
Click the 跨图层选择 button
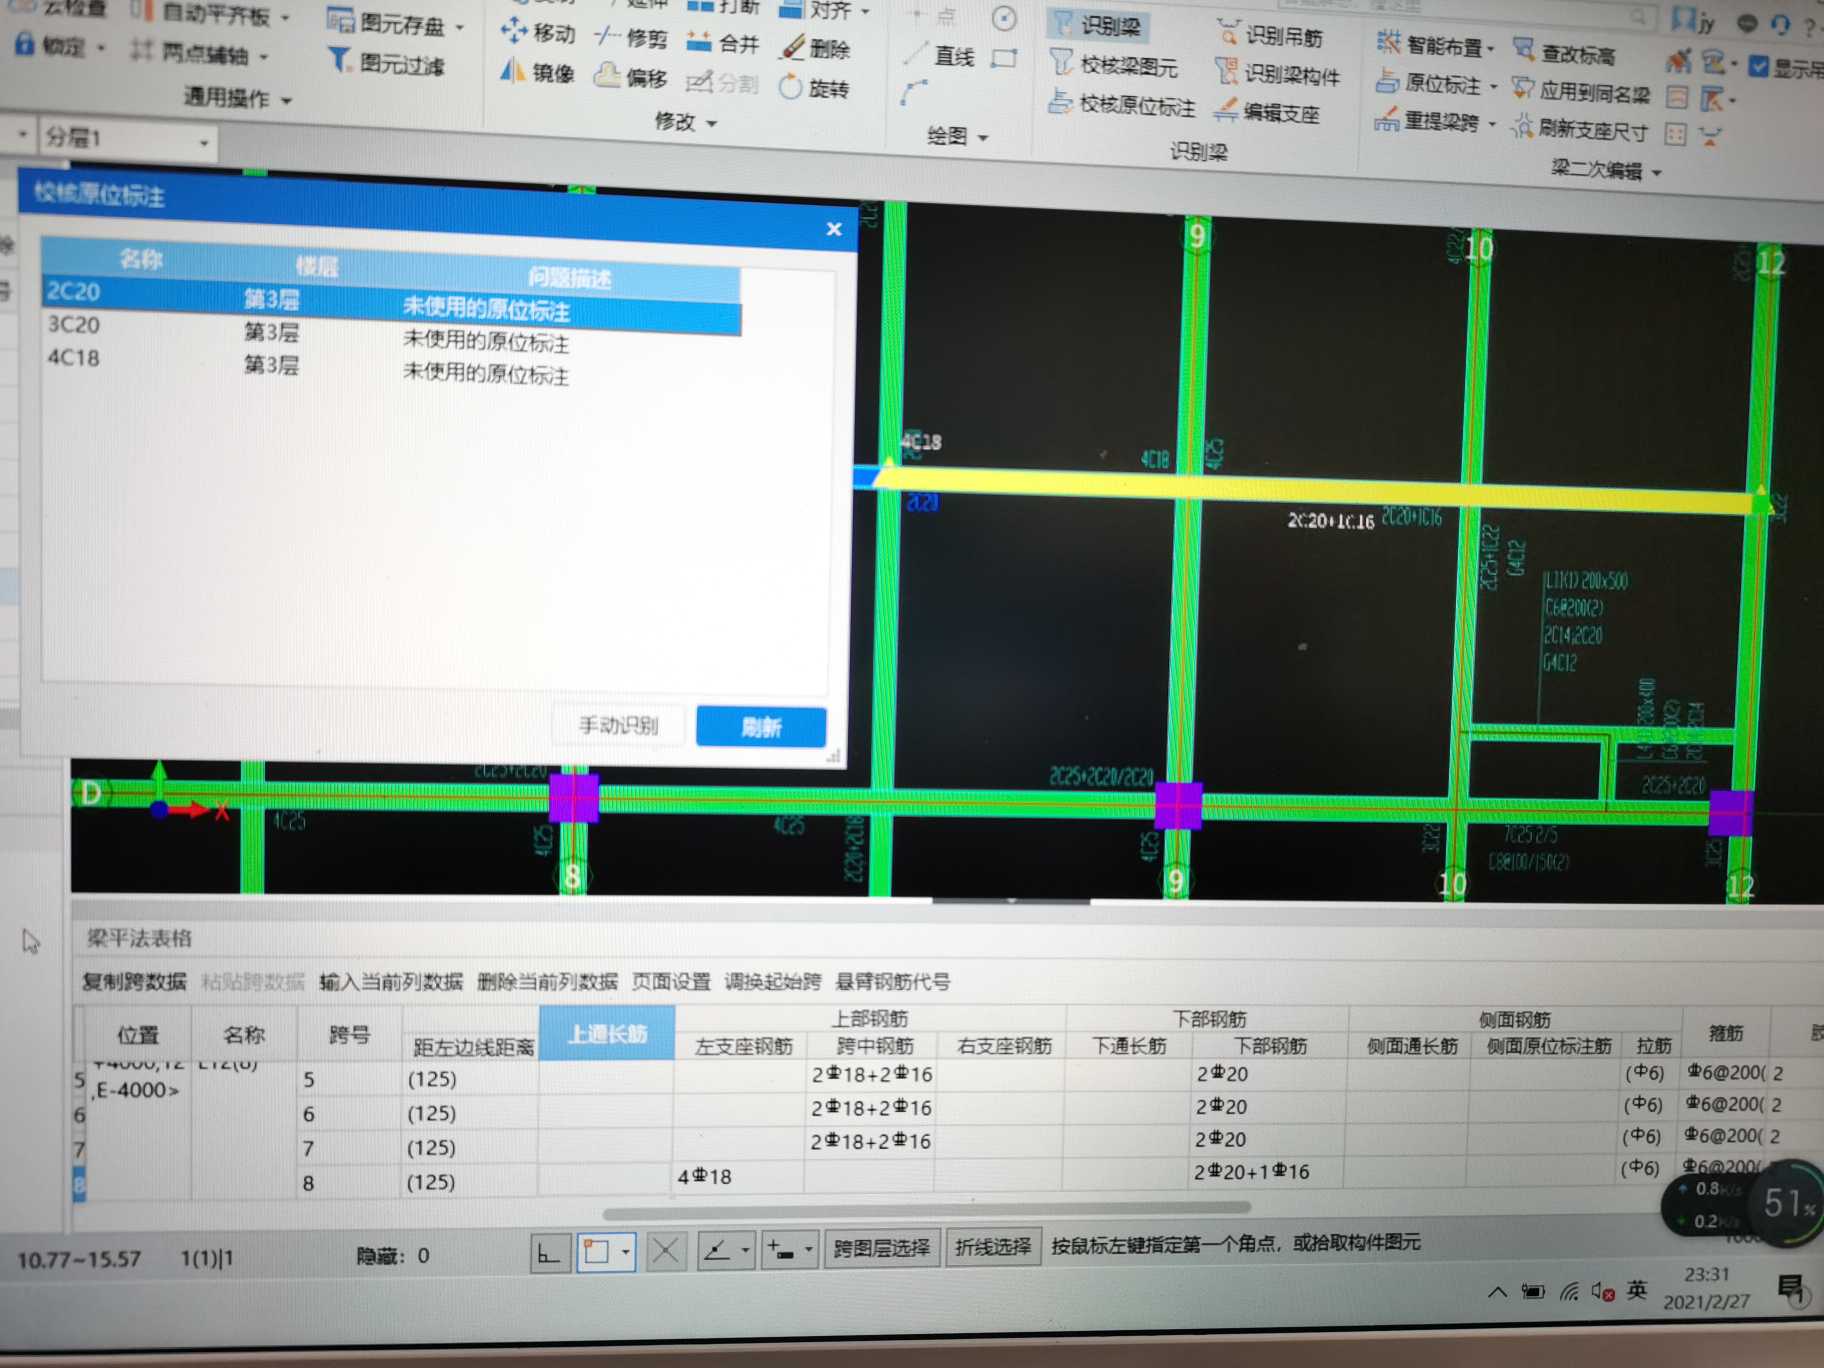pyautogui.click(x=881, y=1248)
